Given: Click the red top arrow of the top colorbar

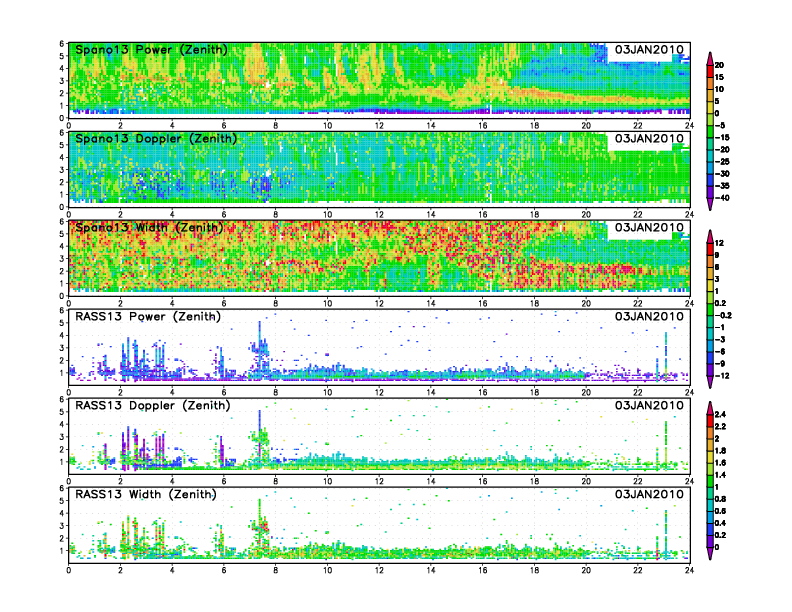Looking at the screenshot, I should point(710,58).
